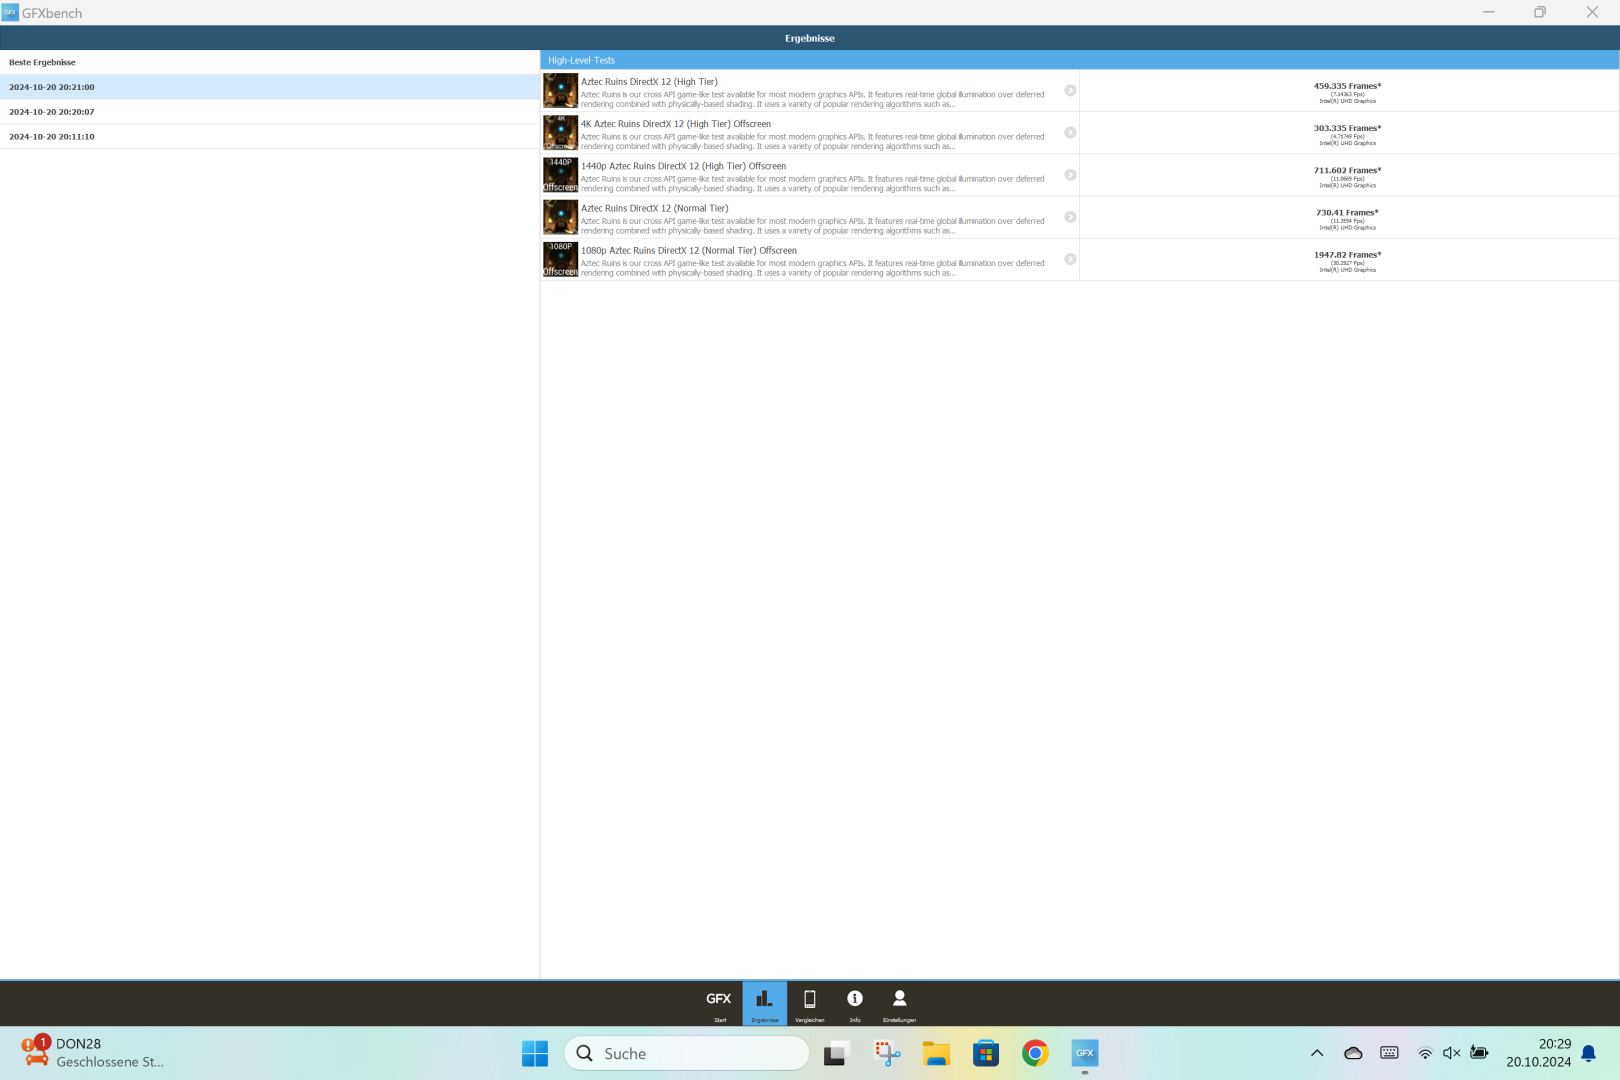Open the touch keyboard tray icon
This screenshot has height=1080, width=1620.
[x=1389, y=1053]
